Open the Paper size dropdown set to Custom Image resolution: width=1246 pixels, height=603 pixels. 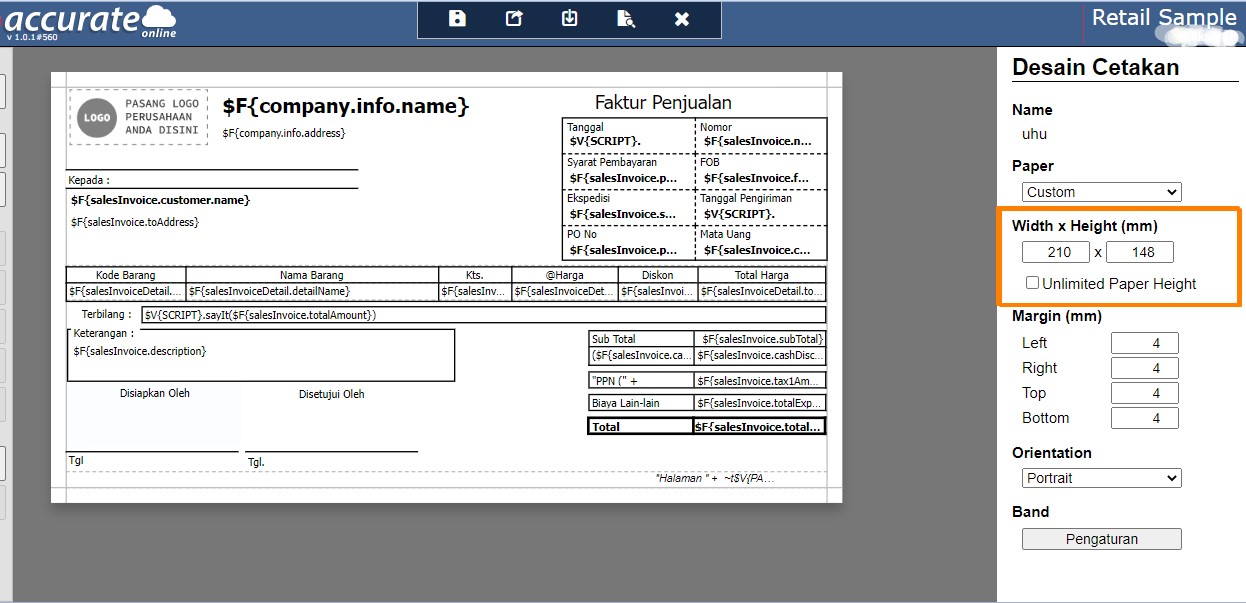tap(1101, 192)
